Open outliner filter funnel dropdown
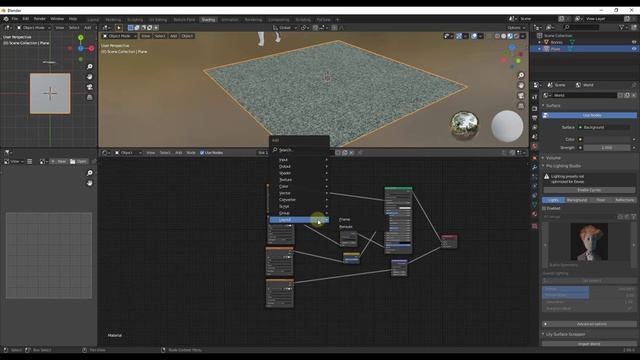The width and height of the screenshot is (640, 360). pyautogui.click(x=622, y=27)
